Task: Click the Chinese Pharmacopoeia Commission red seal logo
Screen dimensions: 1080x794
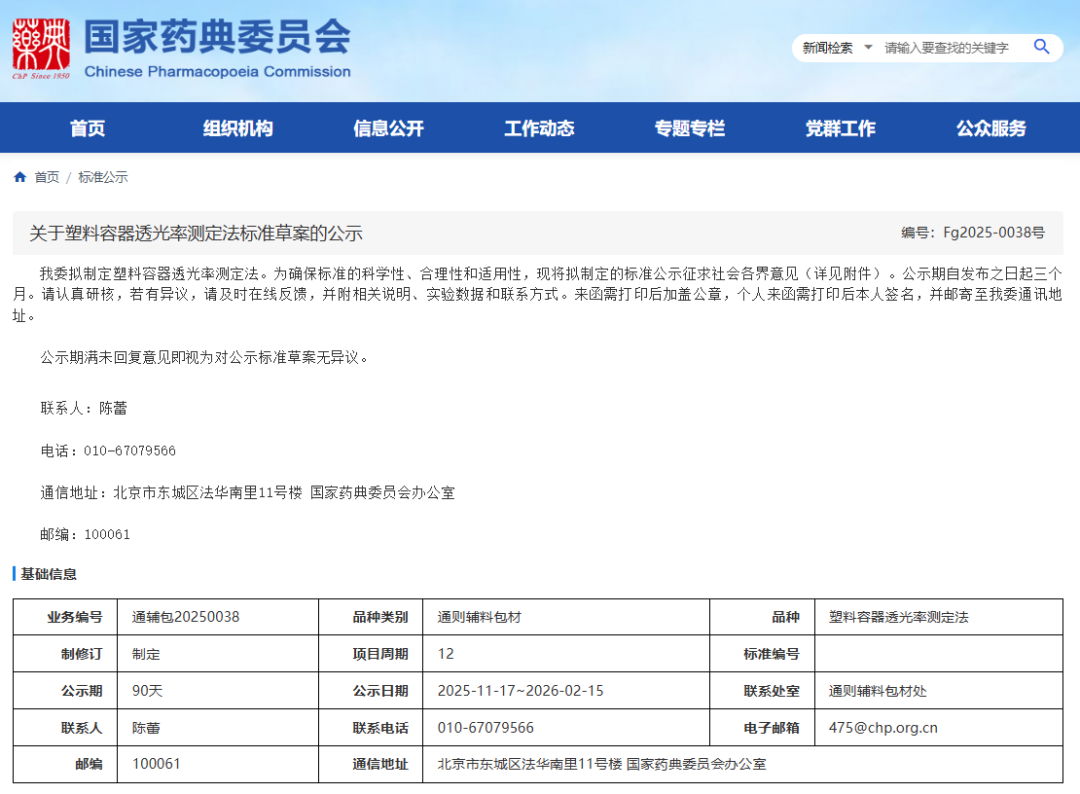Action: pos(41,48)
